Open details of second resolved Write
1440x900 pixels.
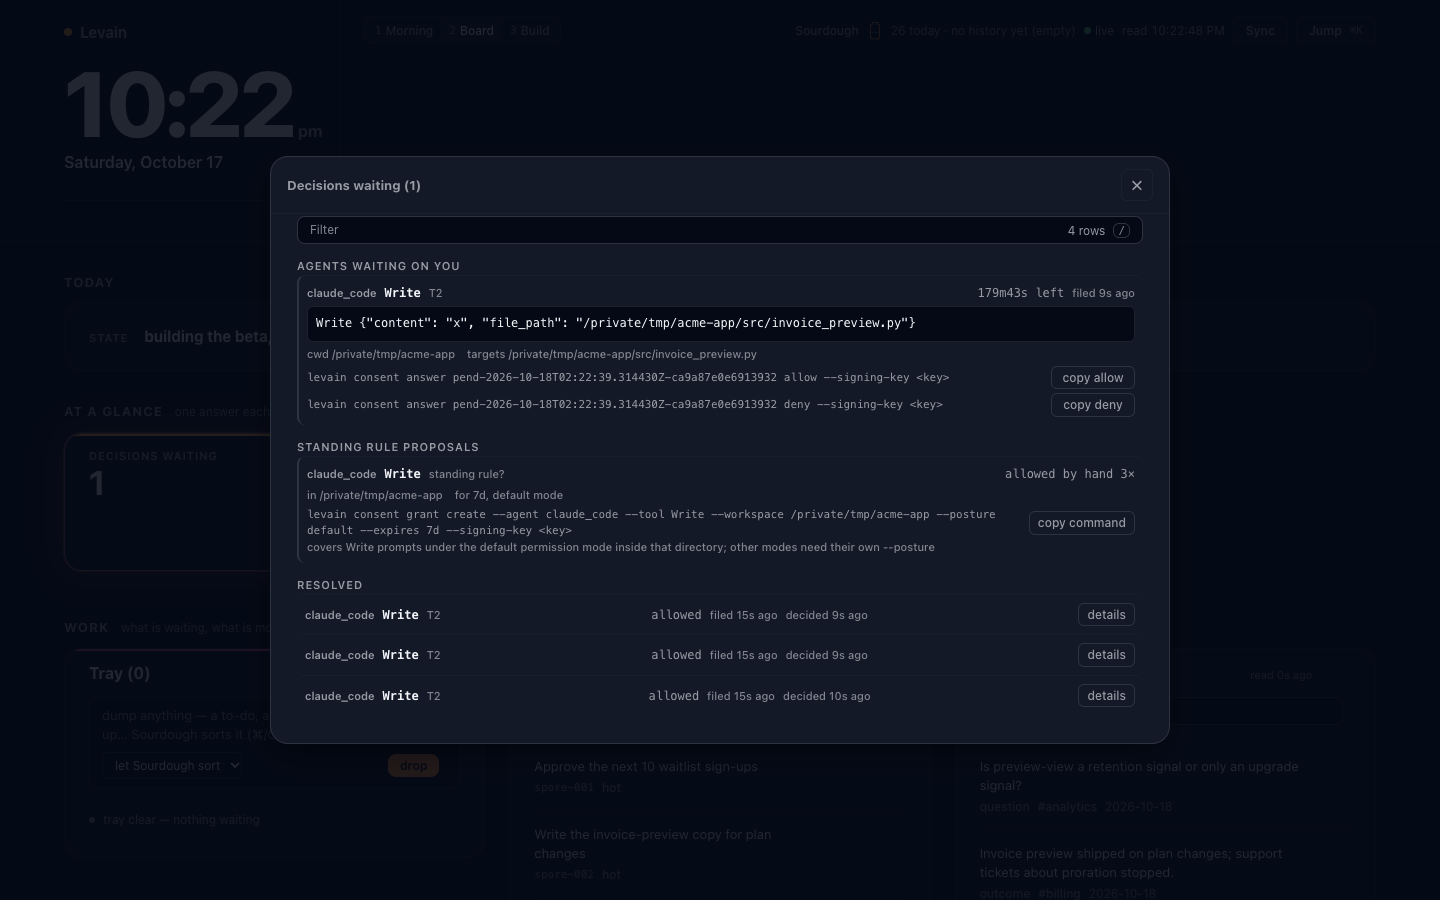tap(1106, 655)
